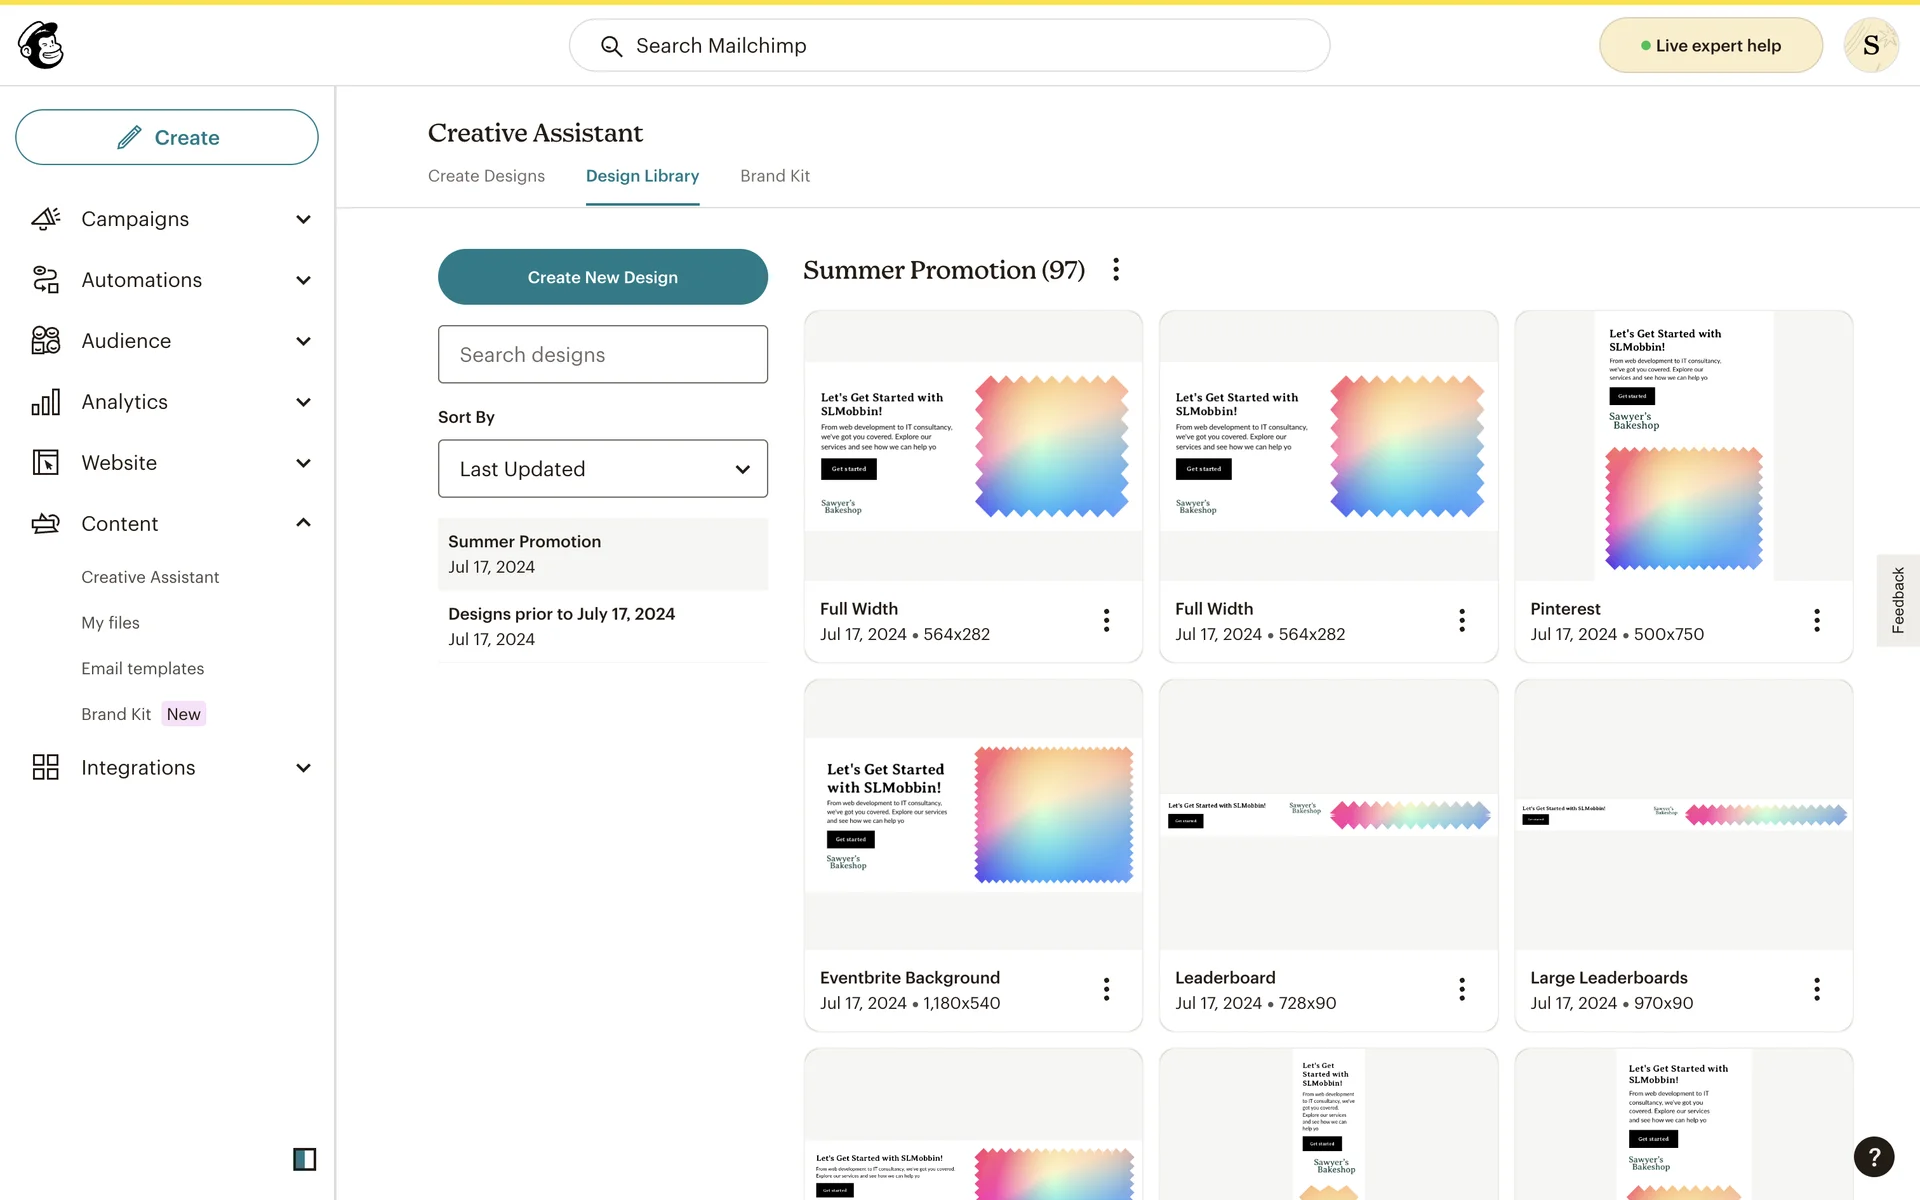Viewport: 1920px width, 1200px height.
Task: Click the Website sidebar icon
Action: tap(46, 463)
